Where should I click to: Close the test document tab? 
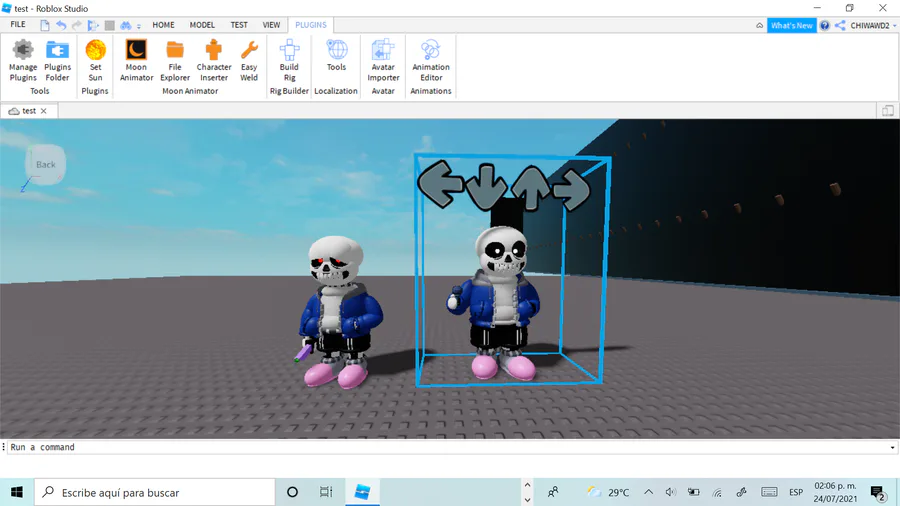point(44,111)
